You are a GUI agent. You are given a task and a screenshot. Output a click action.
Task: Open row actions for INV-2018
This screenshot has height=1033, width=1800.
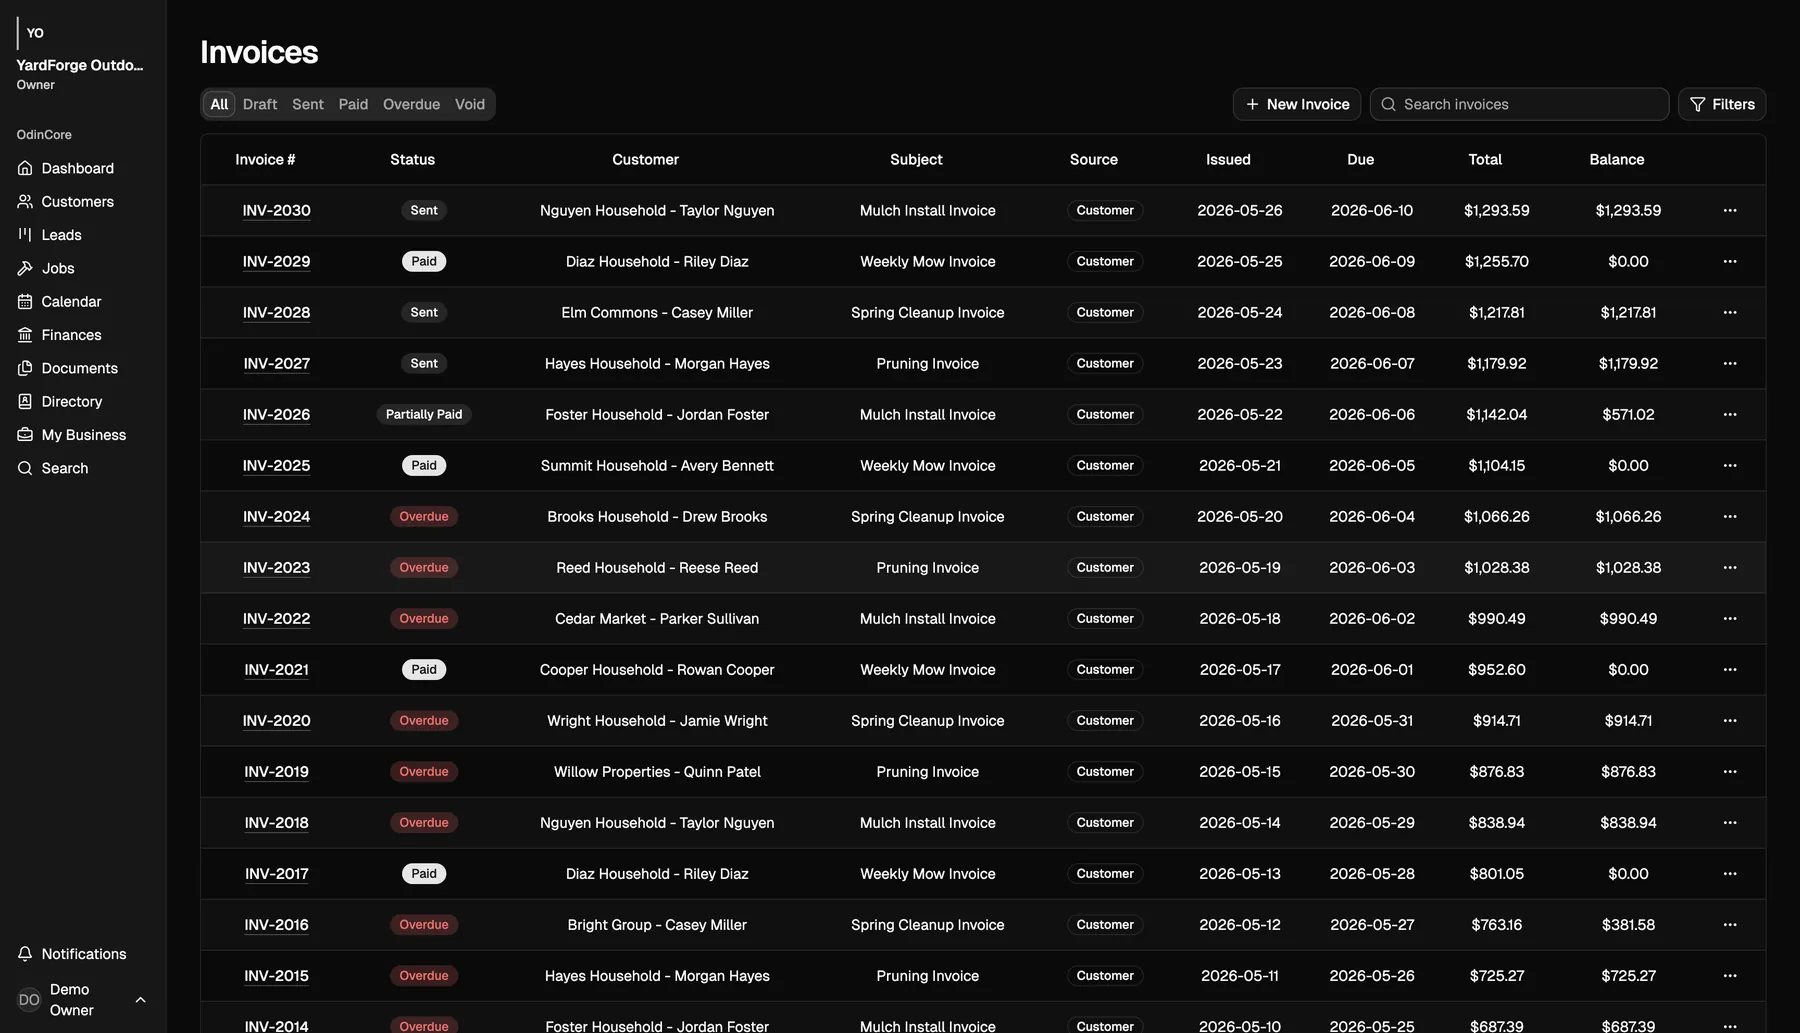[1730, 822]
